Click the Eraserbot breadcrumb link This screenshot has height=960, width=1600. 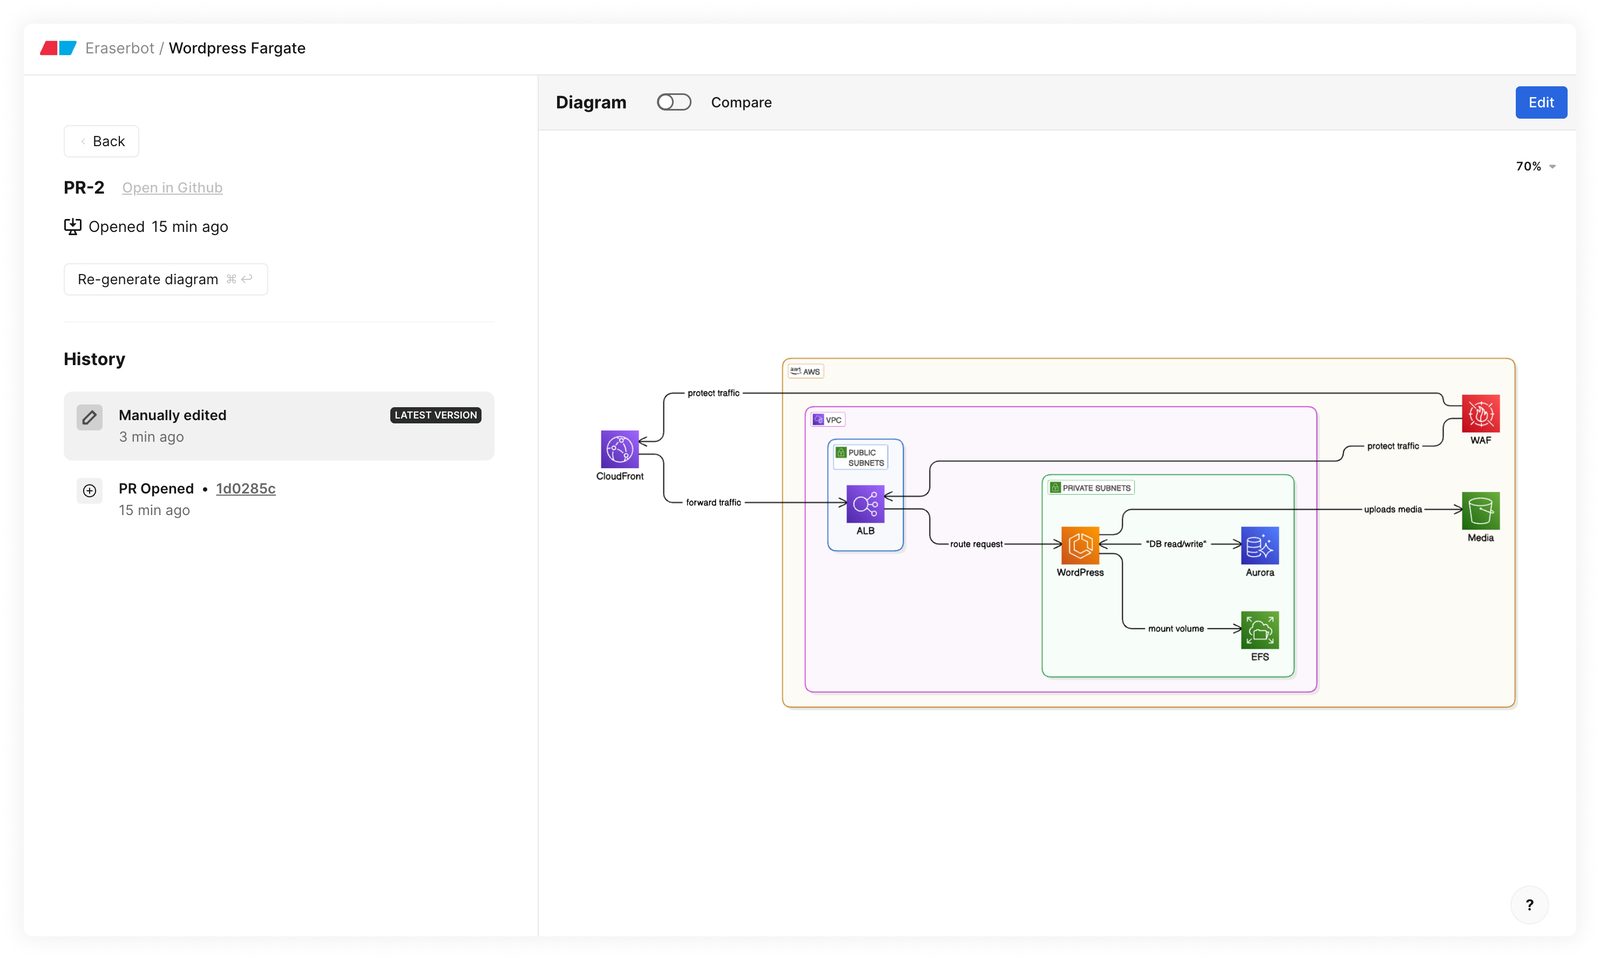120,48
